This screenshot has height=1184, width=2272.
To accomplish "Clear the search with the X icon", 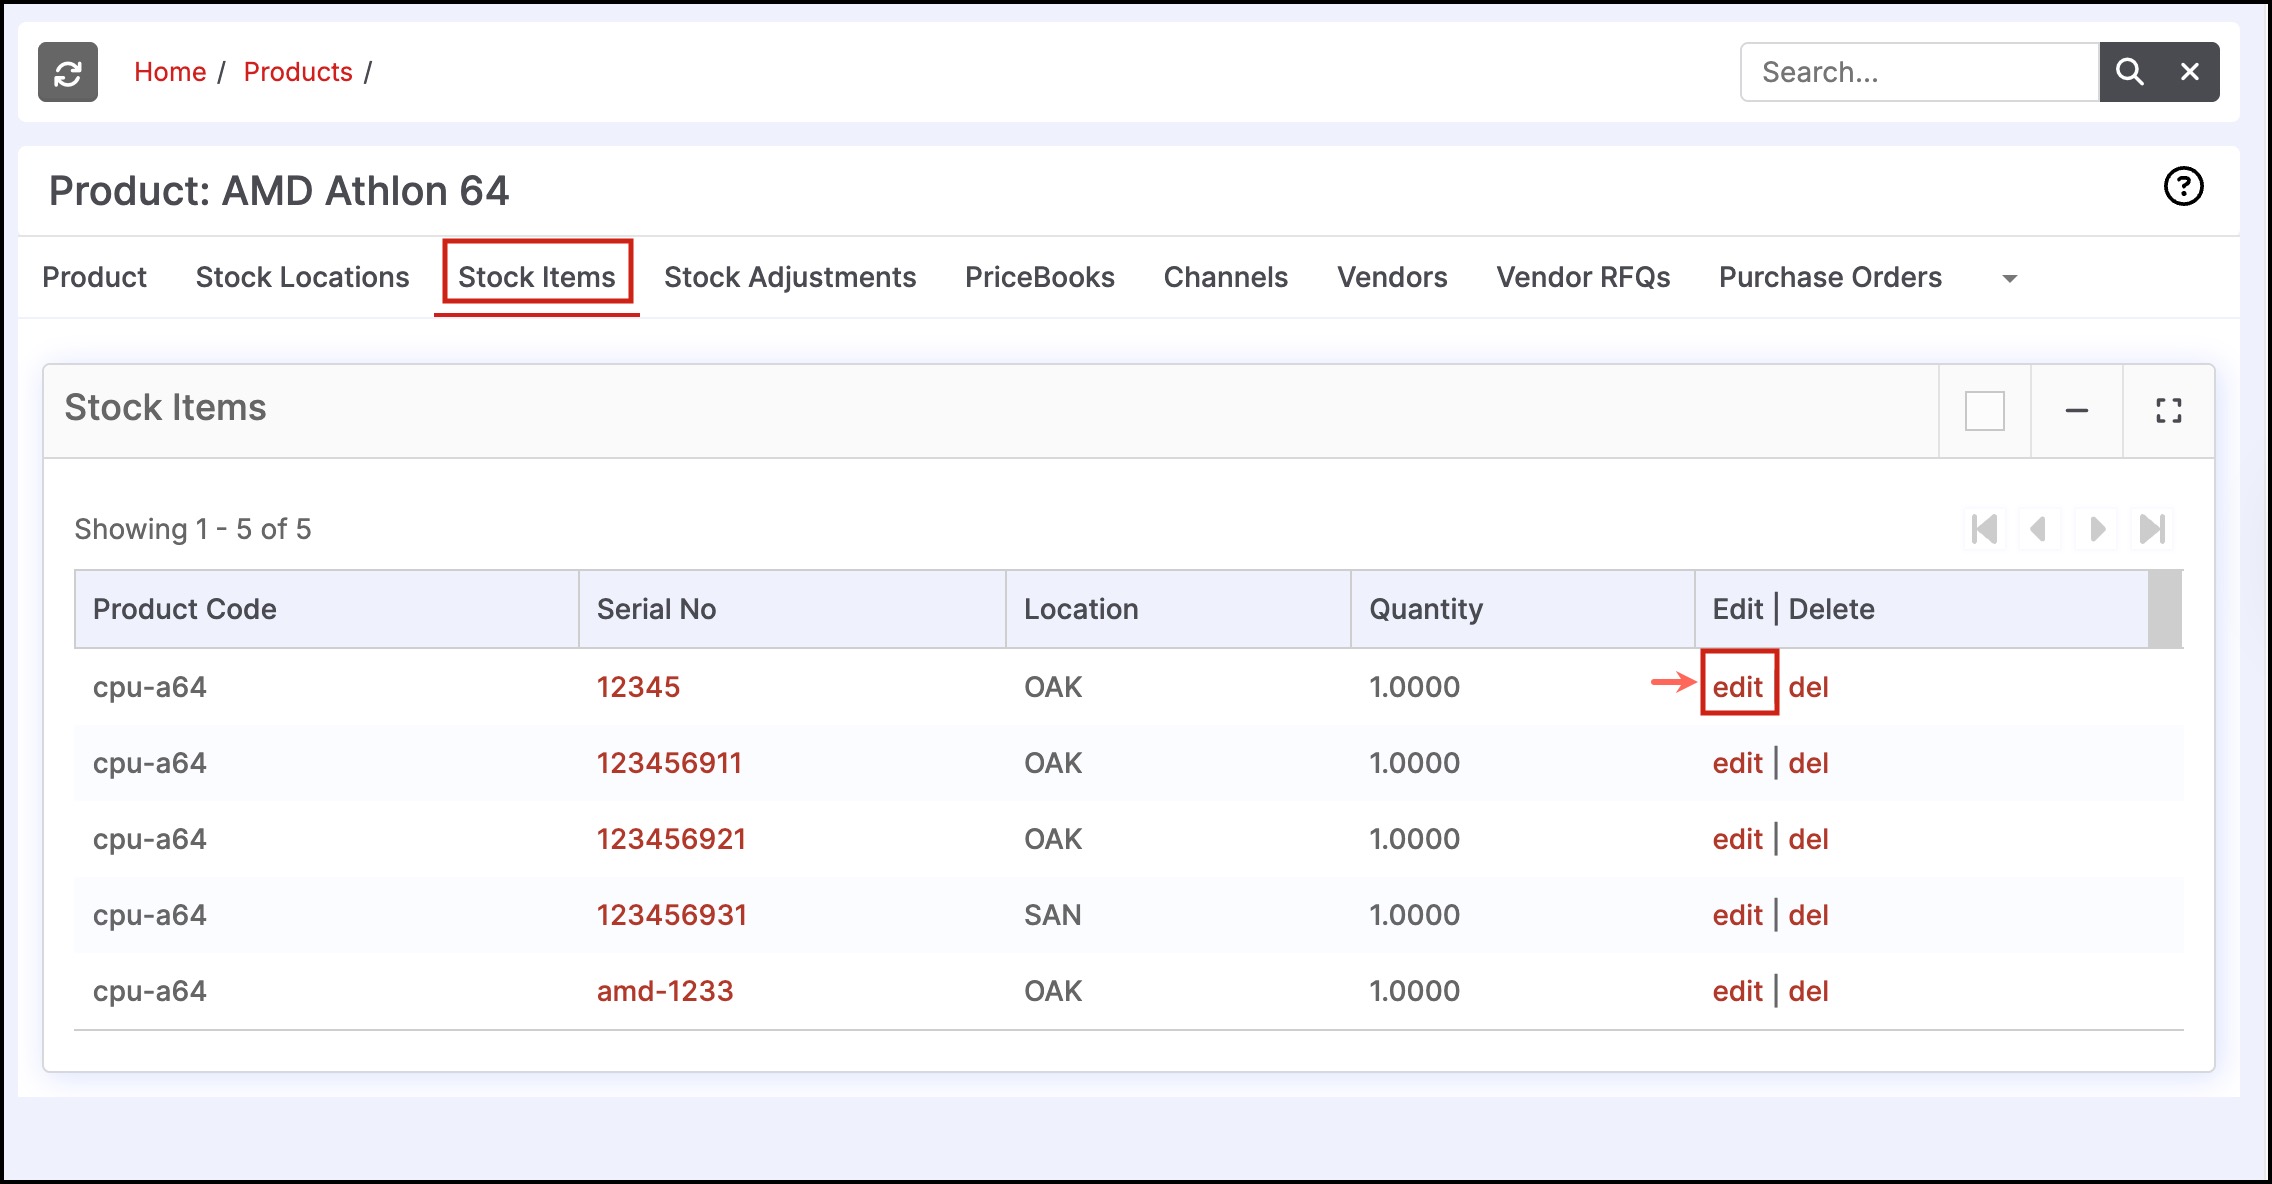I will (2189, 72).
